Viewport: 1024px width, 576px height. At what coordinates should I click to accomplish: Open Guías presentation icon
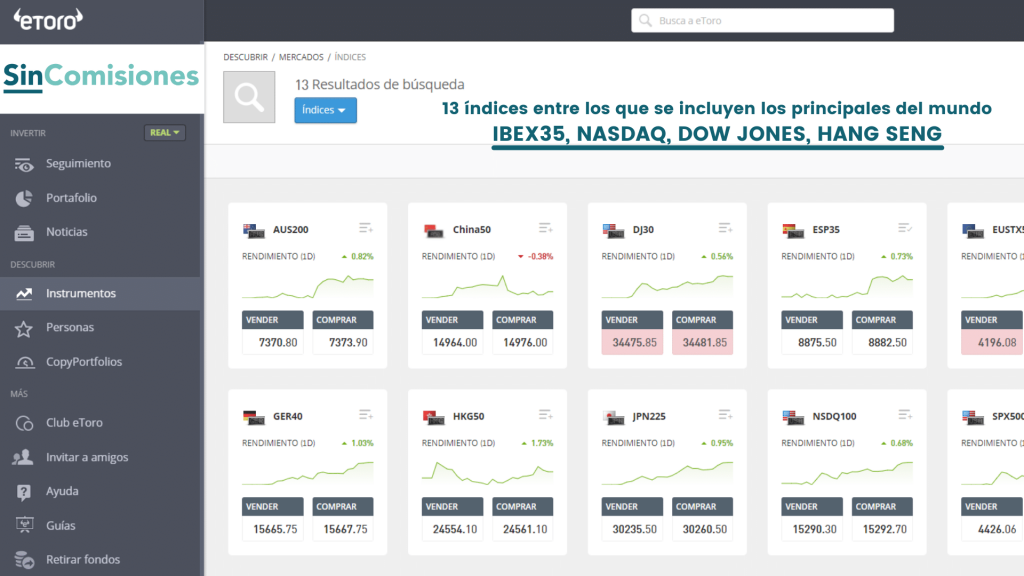(x=24, y=526)
